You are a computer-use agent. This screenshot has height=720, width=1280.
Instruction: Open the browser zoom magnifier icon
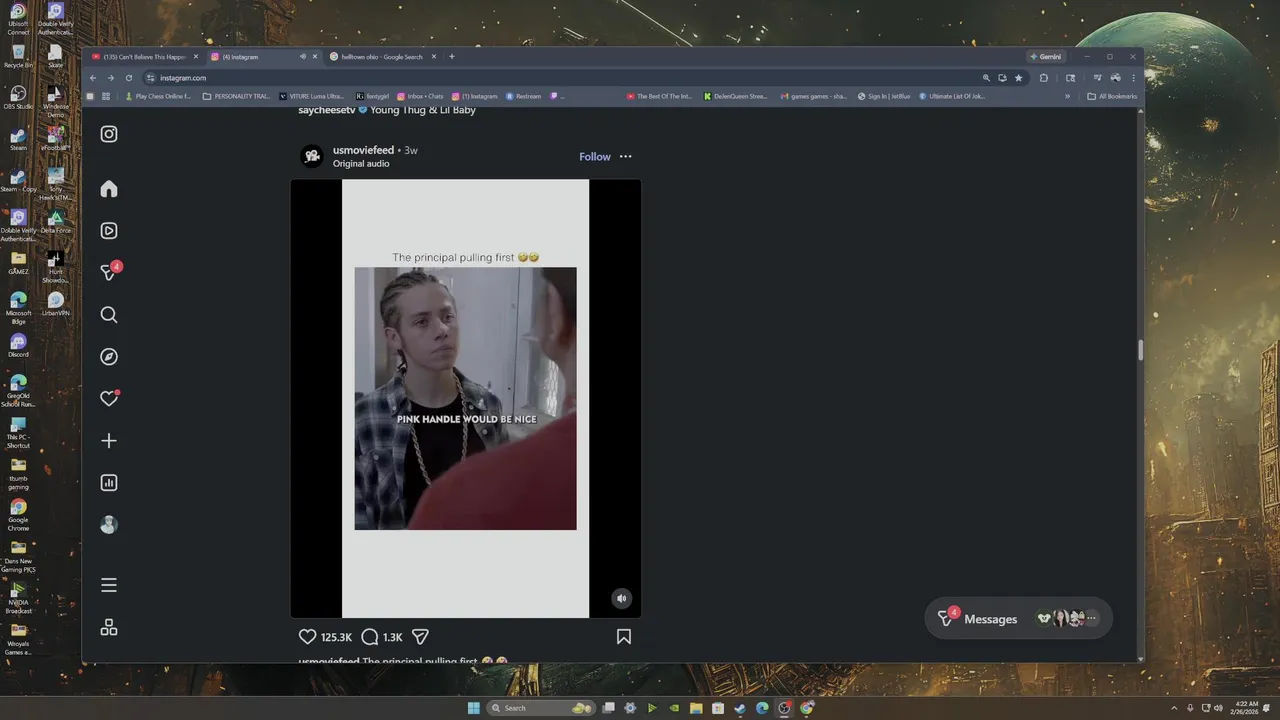pyautogui.click(x=986, y=78)
